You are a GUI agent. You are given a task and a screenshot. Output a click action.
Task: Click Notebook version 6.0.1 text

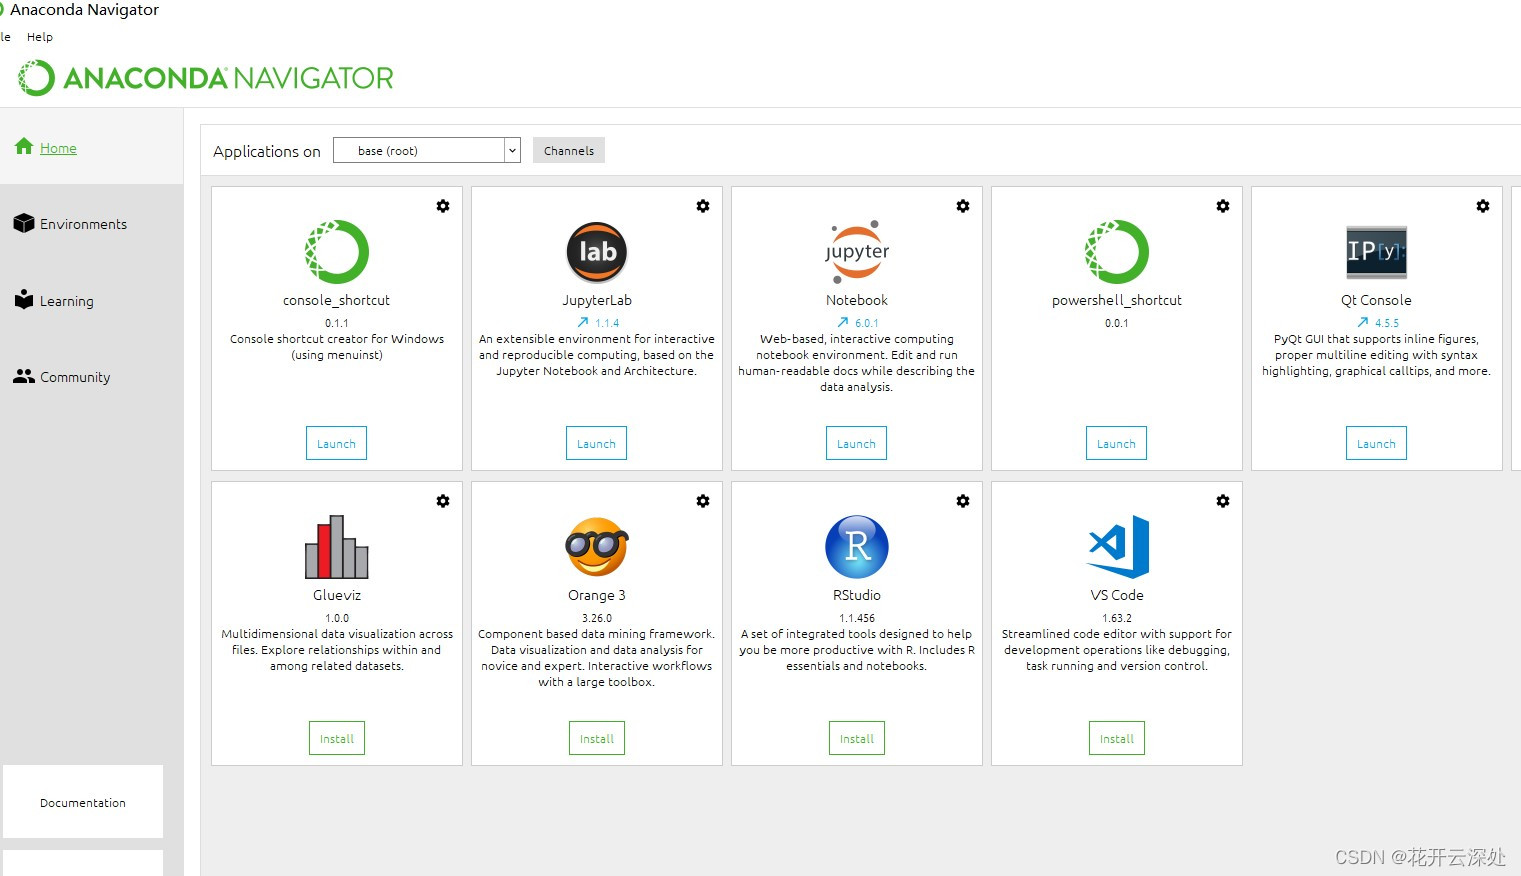867,323
